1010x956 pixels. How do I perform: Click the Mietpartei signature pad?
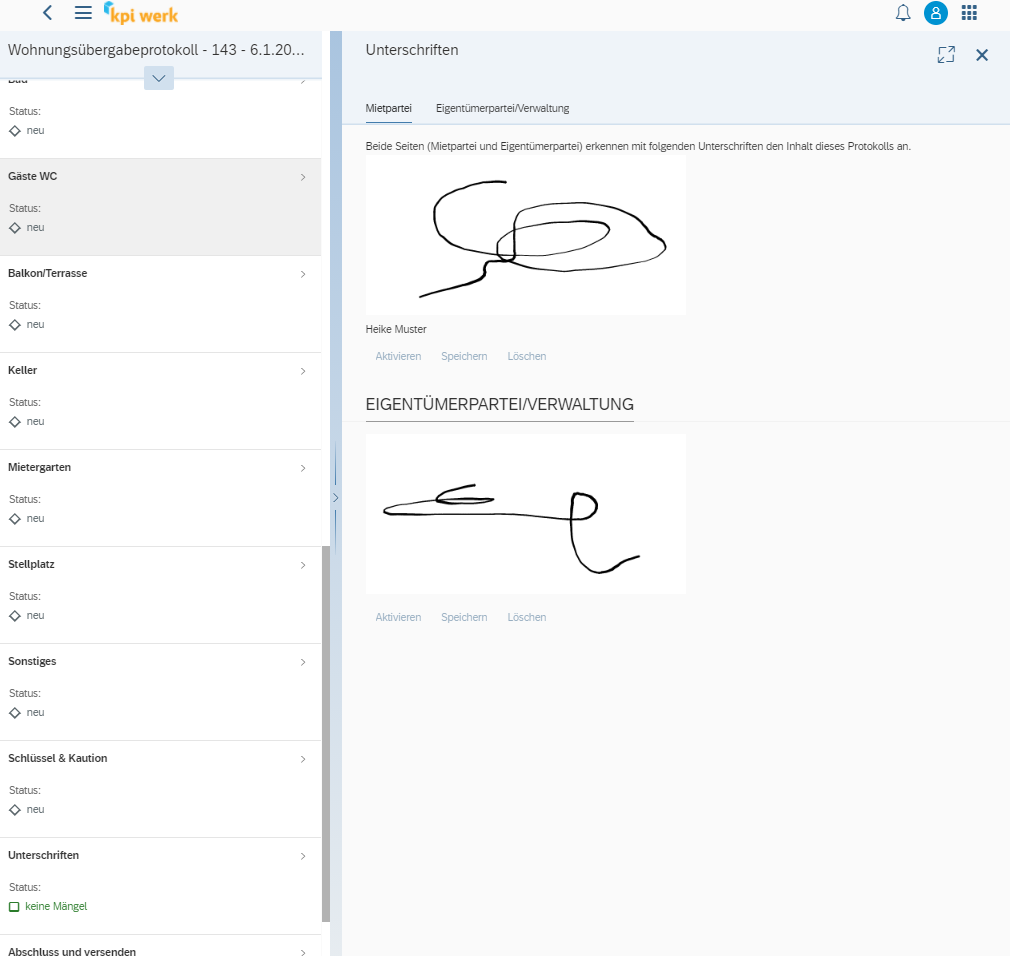pos(526,234)
